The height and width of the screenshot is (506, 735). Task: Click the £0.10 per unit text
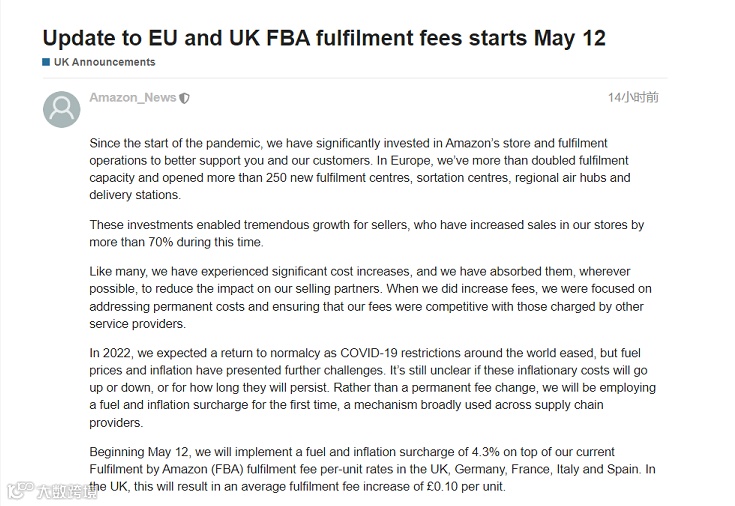click(x=465, y=486)
